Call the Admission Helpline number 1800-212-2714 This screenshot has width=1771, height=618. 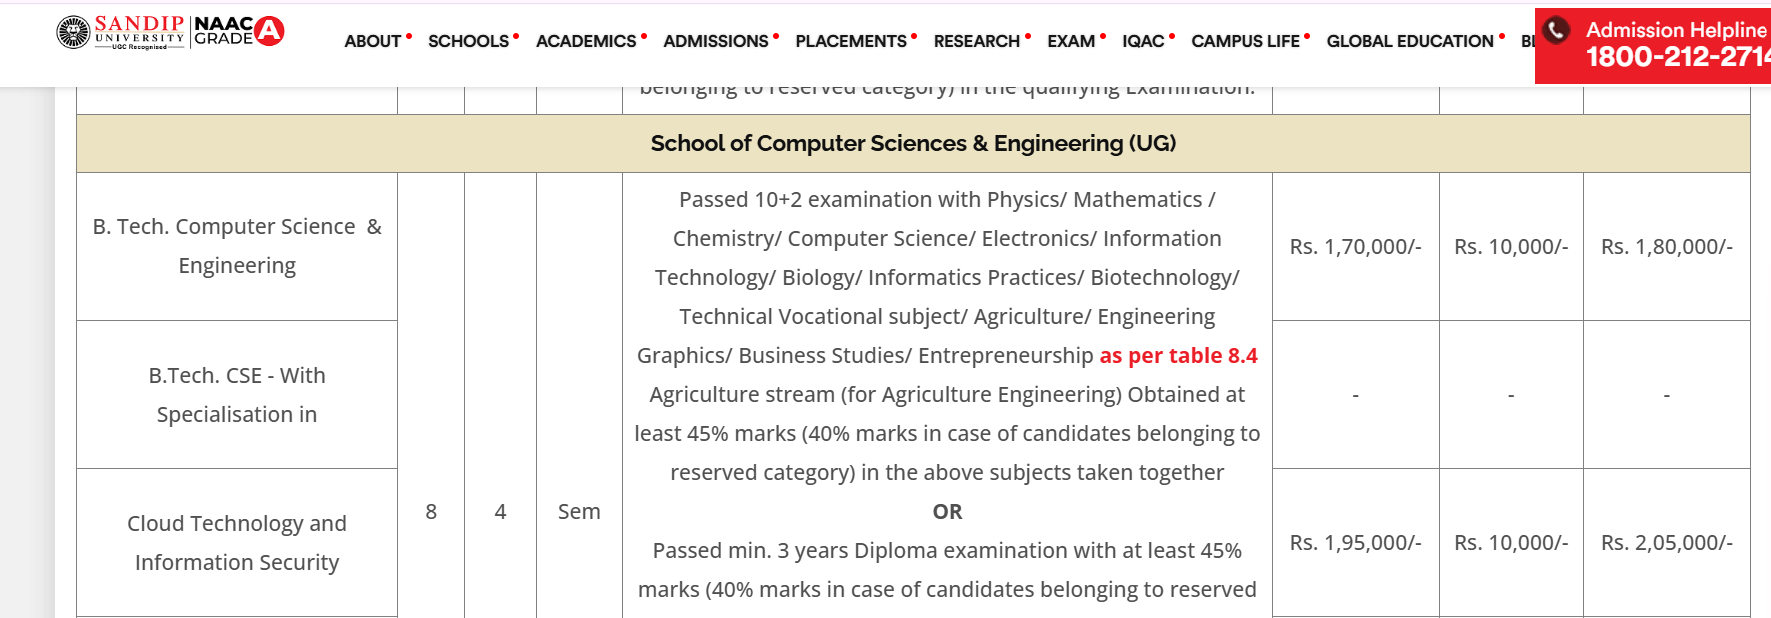click(1677, 57)
